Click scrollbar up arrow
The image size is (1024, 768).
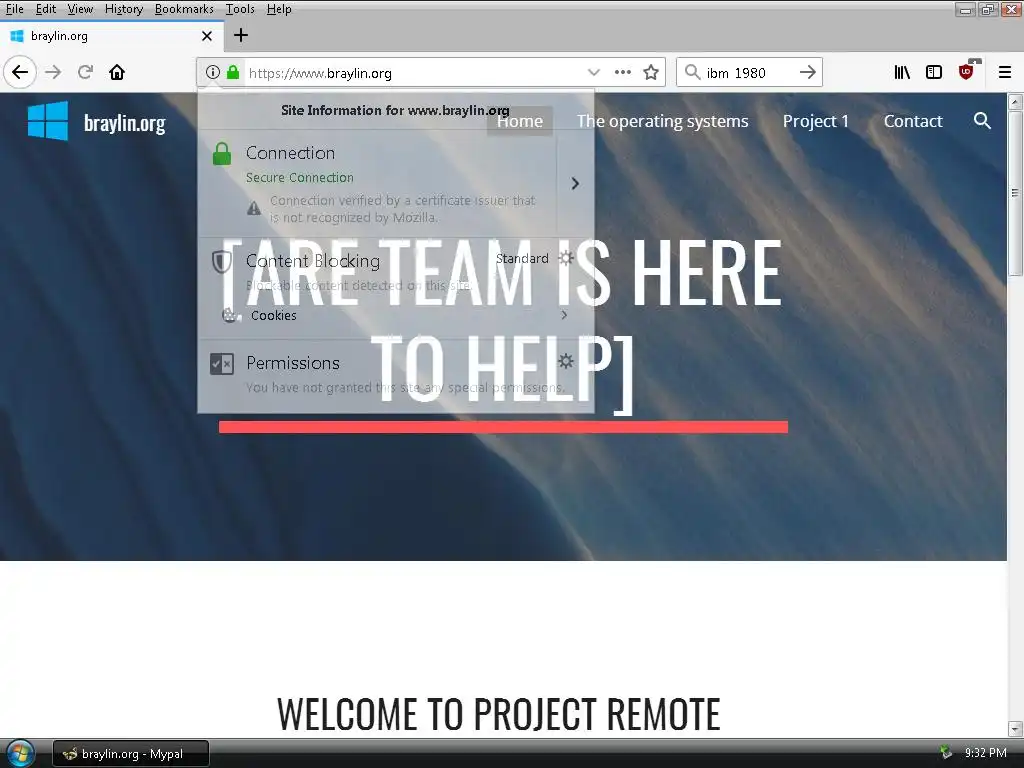pos(1015,101)
